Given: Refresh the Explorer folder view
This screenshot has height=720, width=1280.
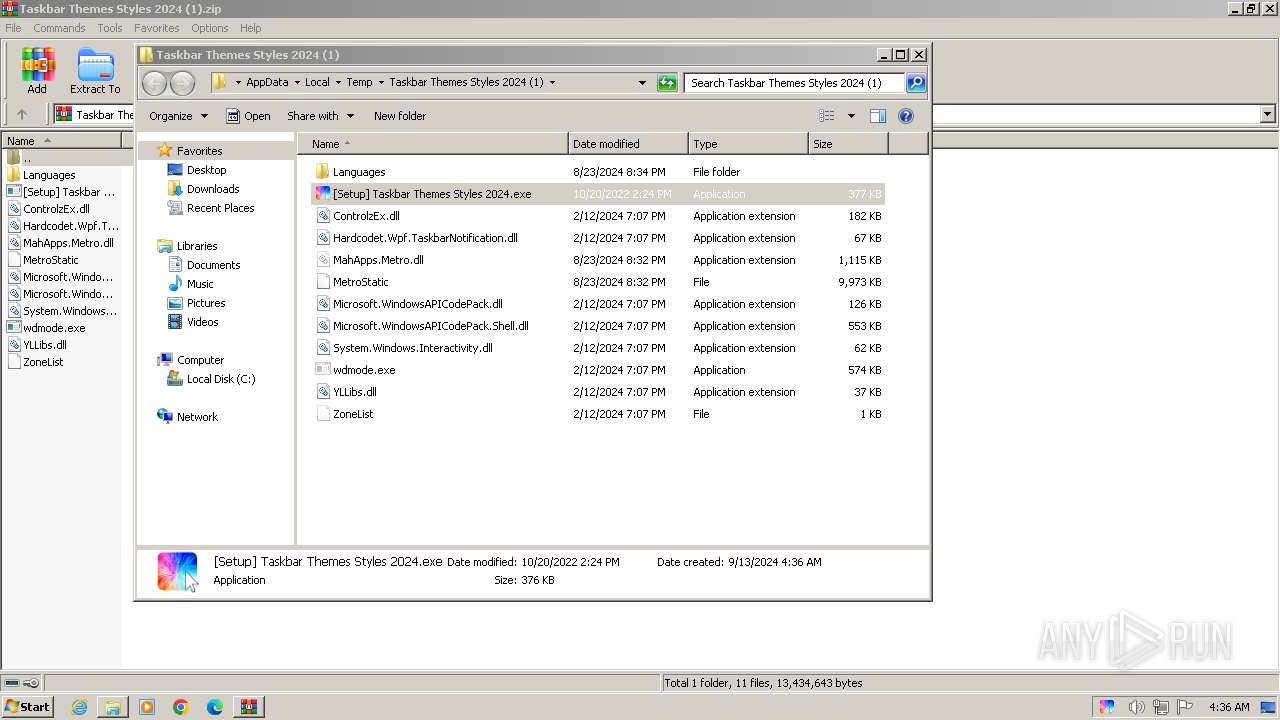Looking at the screenshot, I should [x=667, y=83].
